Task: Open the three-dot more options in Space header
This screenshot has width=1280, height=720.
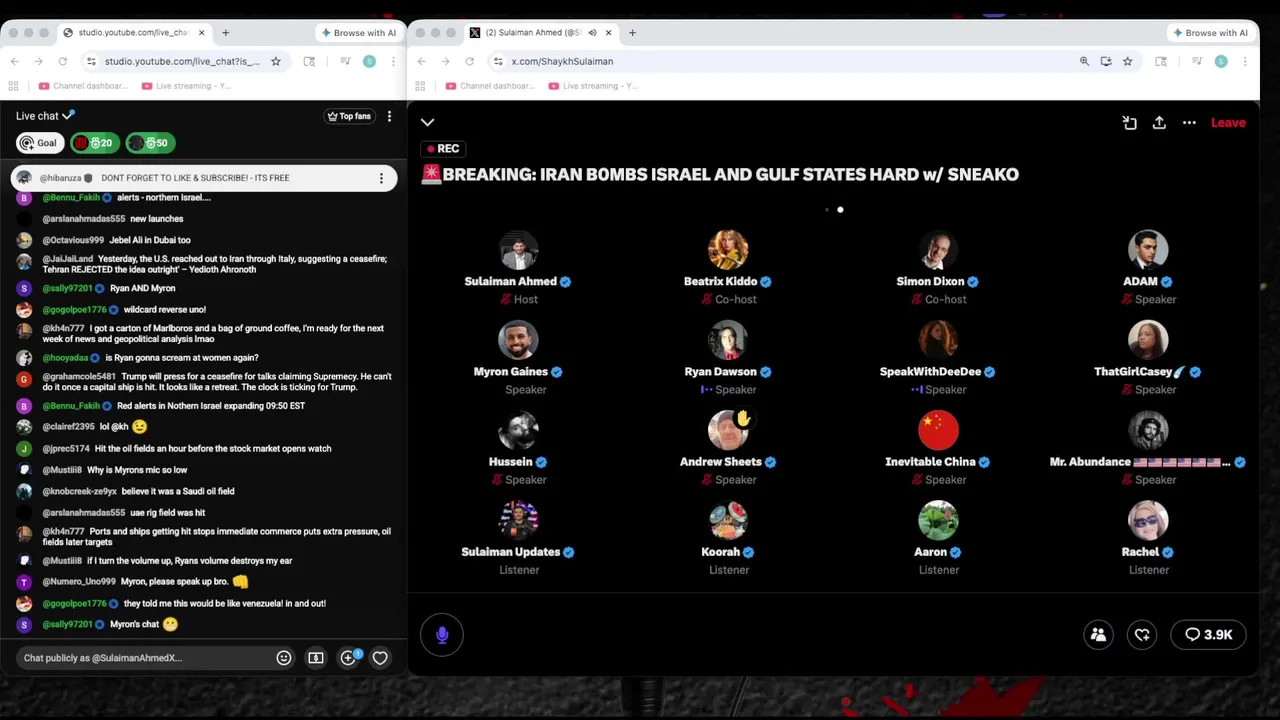Action: click(x=1189, y=122)
